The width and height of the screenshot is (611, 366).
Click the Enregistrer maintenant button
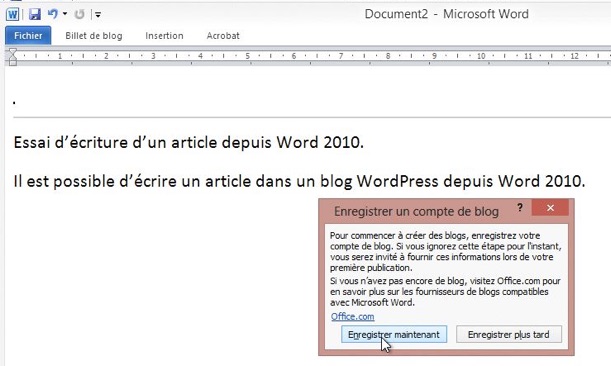click(x=394, y=334)
